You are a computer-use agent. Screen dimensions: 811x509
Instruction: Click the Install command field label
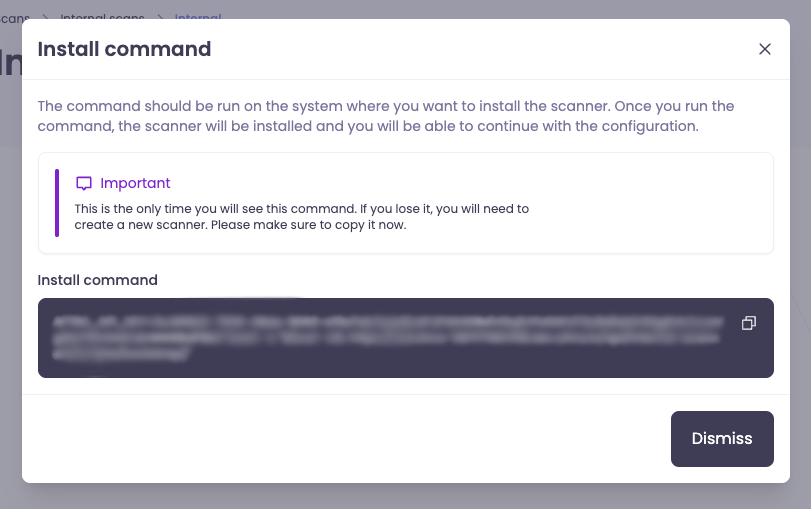click(x=98, y=280)
